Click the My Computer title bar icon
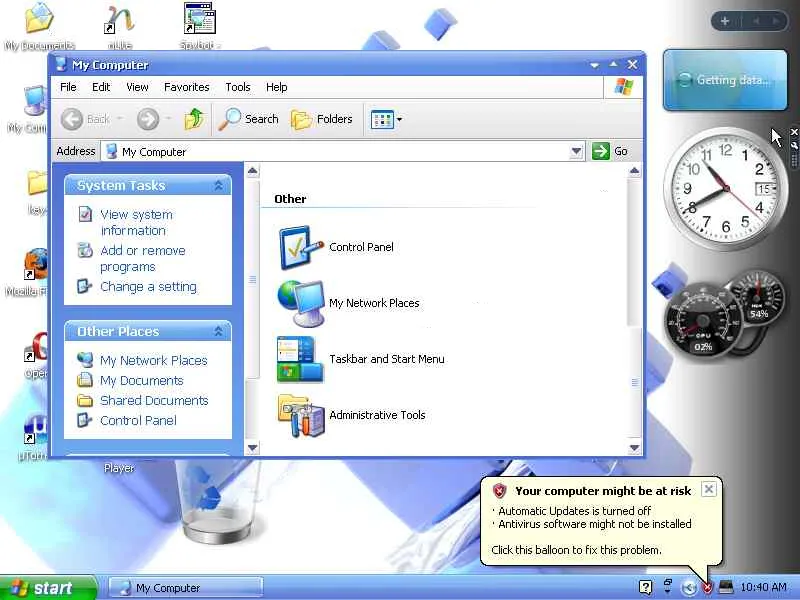The height and width of the screenshot is (600, 800). coord(61,64)
